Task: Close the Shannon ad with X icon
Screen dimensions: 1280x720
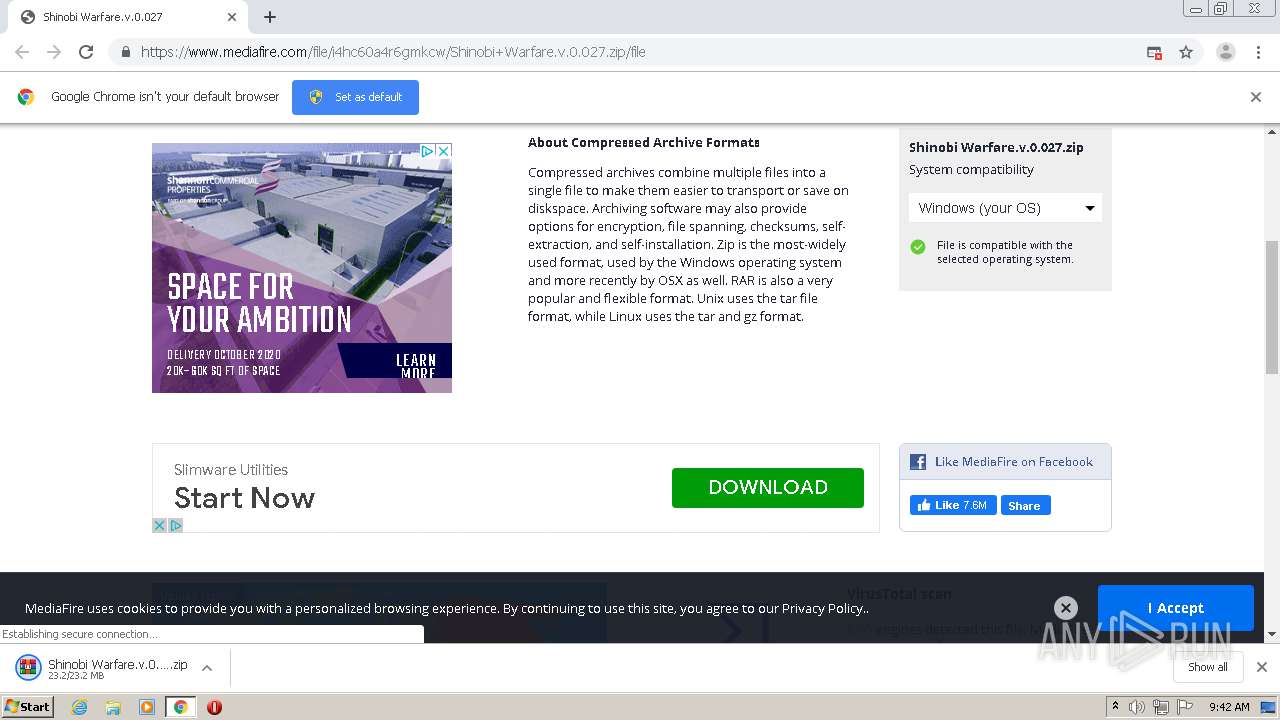Action: (x=444, y=151)
